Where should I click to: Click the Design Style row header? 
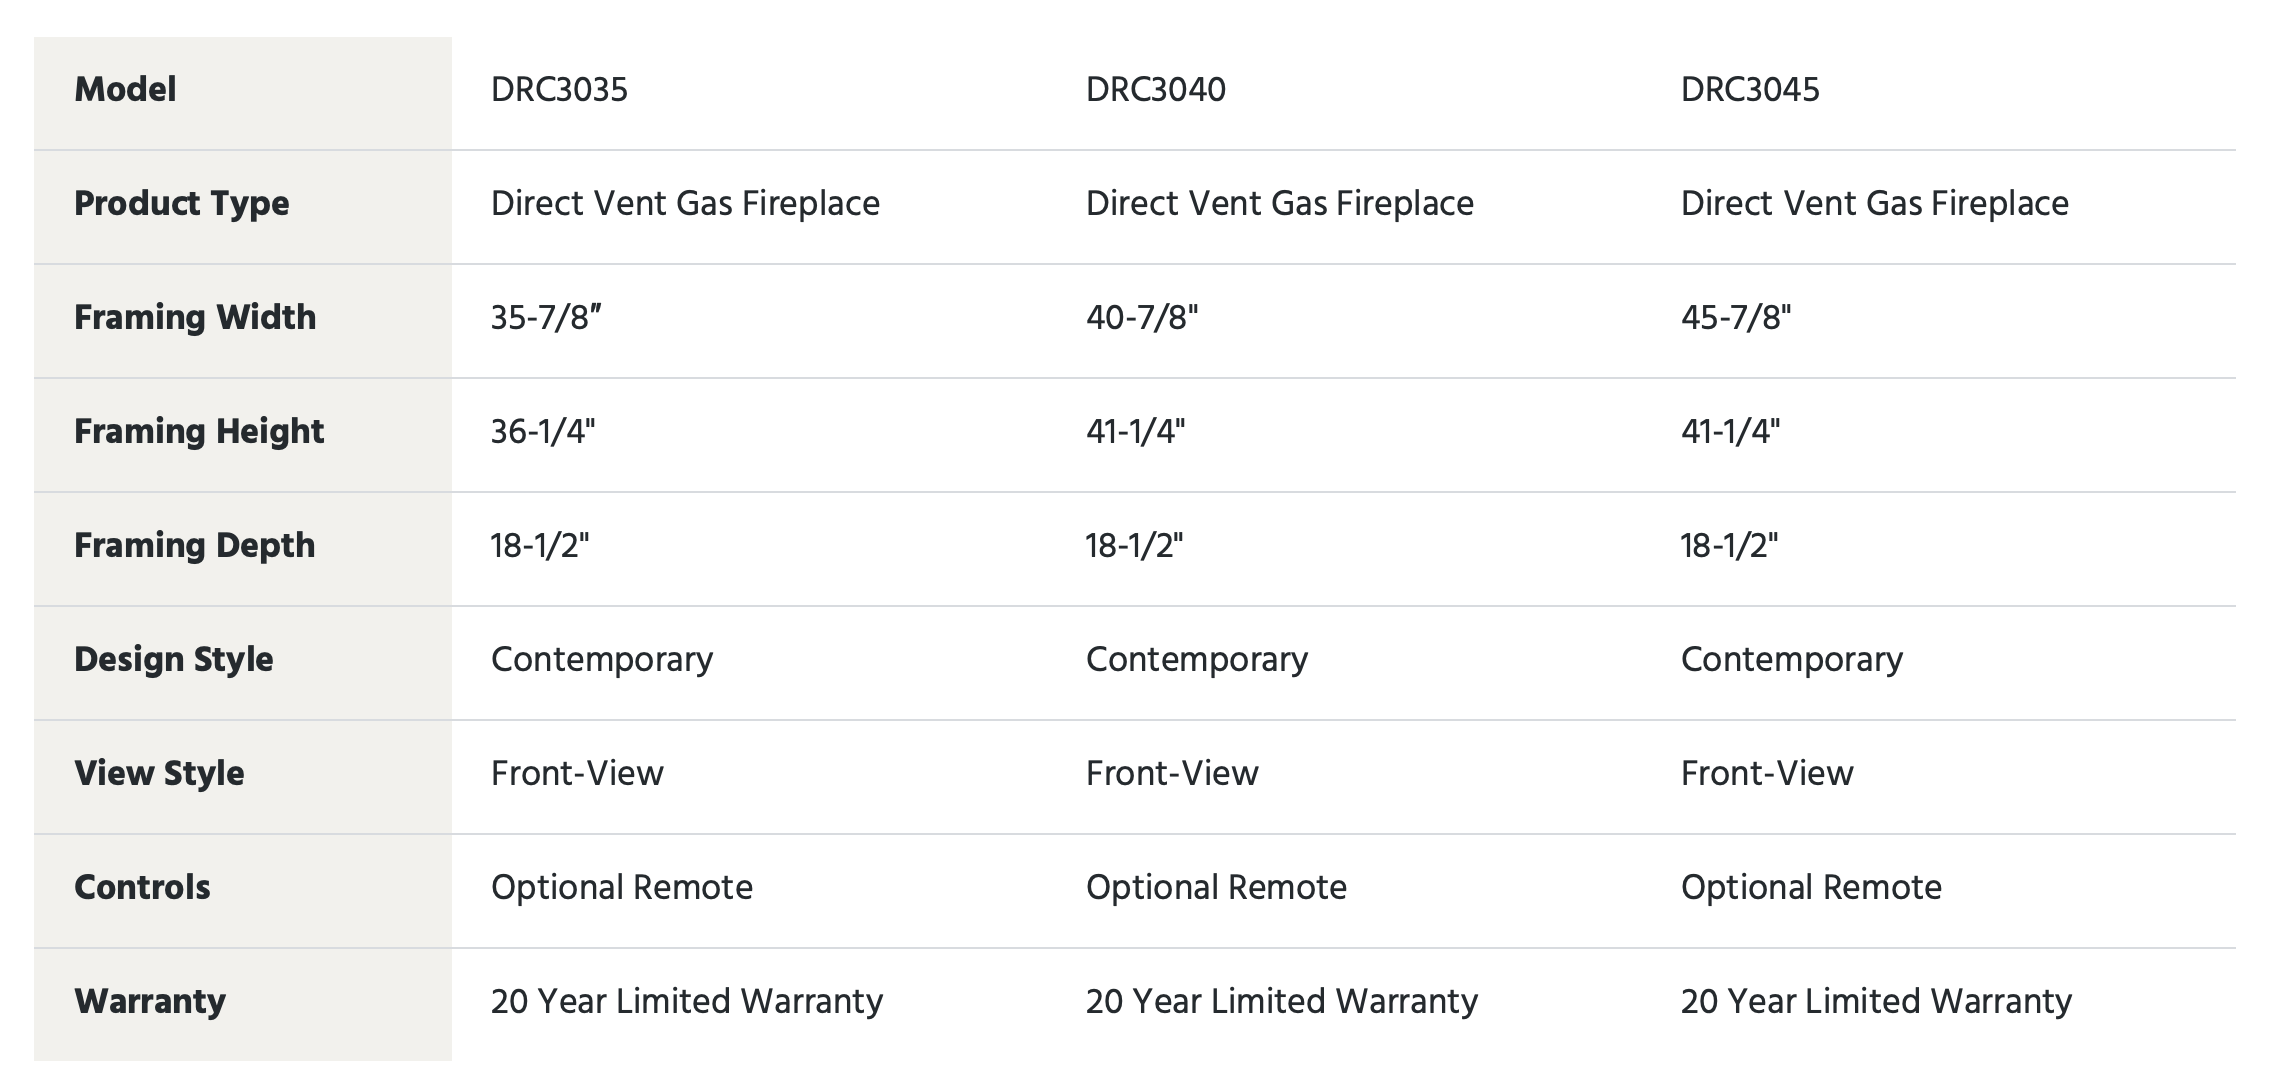click(x=174, y=660)
